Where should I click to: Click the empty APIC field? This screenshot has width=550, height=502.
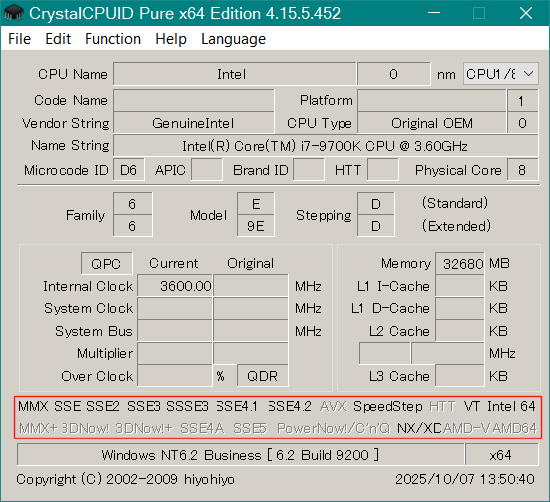[x=207, y=170]
